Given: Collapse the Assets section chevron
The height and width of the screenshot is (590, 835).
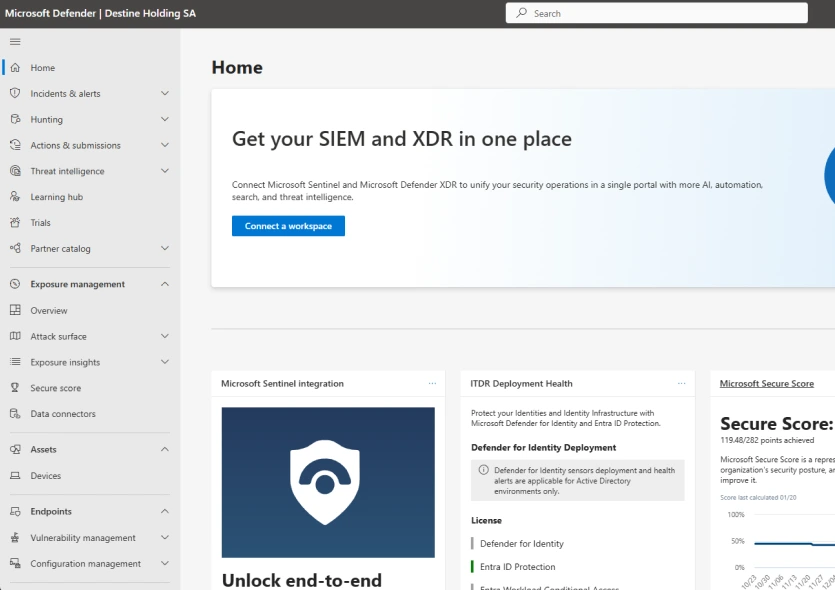Looking at the screenshot, I should (x=165, y=449).
